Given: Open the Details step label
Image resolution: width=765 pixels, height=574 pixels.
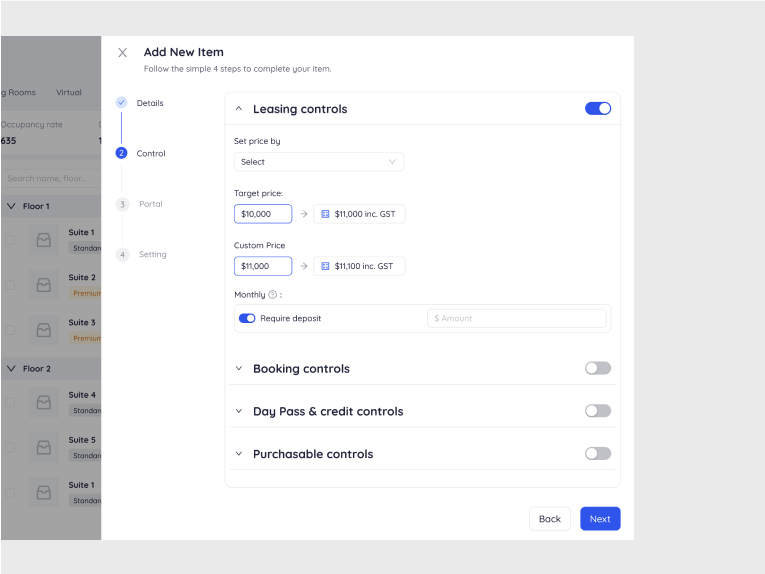Looking at the screenshot, I should pos(150,103).
